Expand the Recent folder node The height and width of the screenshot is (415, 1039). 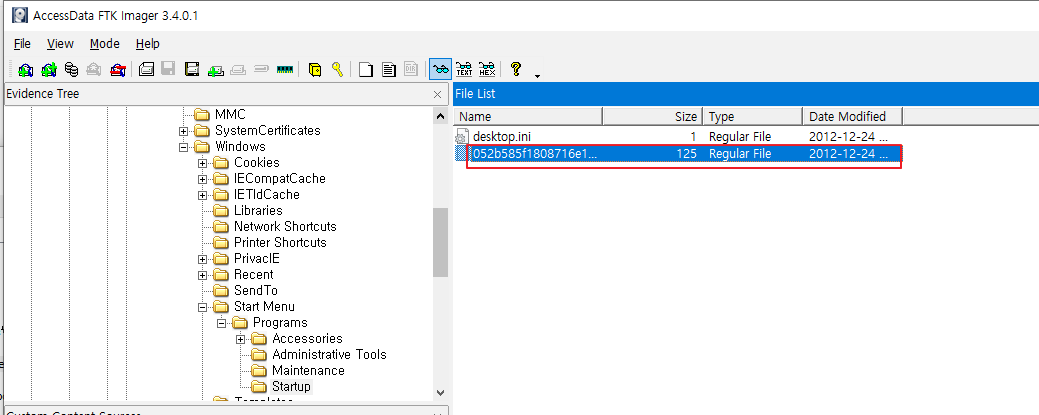(x=203, y=275)
